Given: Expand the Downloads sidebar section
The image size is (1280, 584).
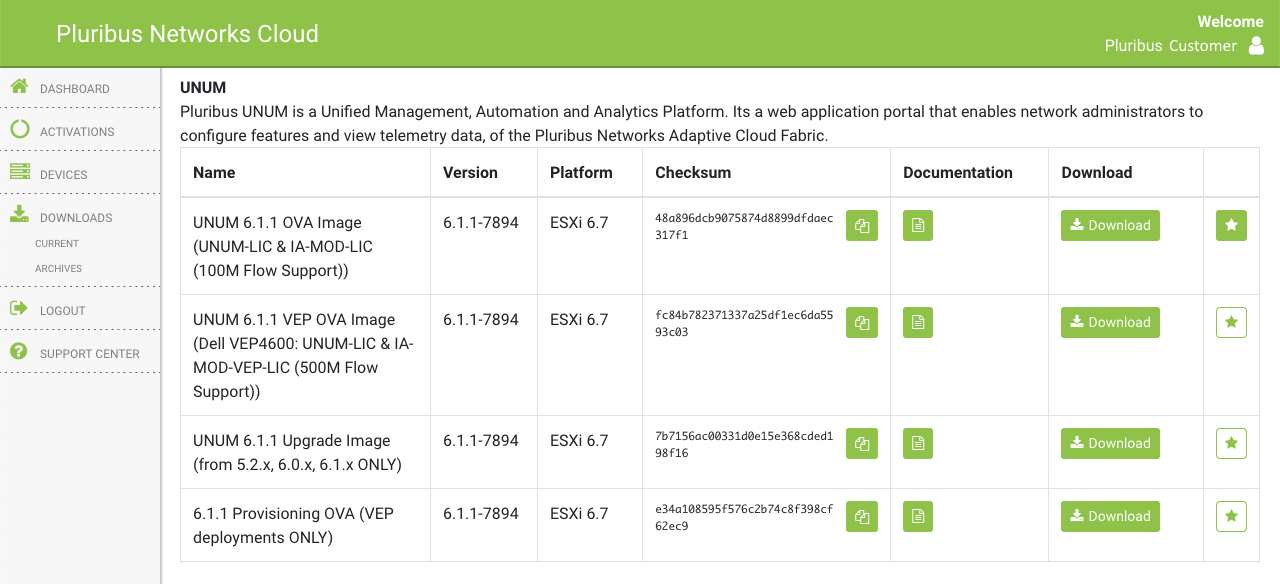Looking at the screenshot, I should pos(80,217).
